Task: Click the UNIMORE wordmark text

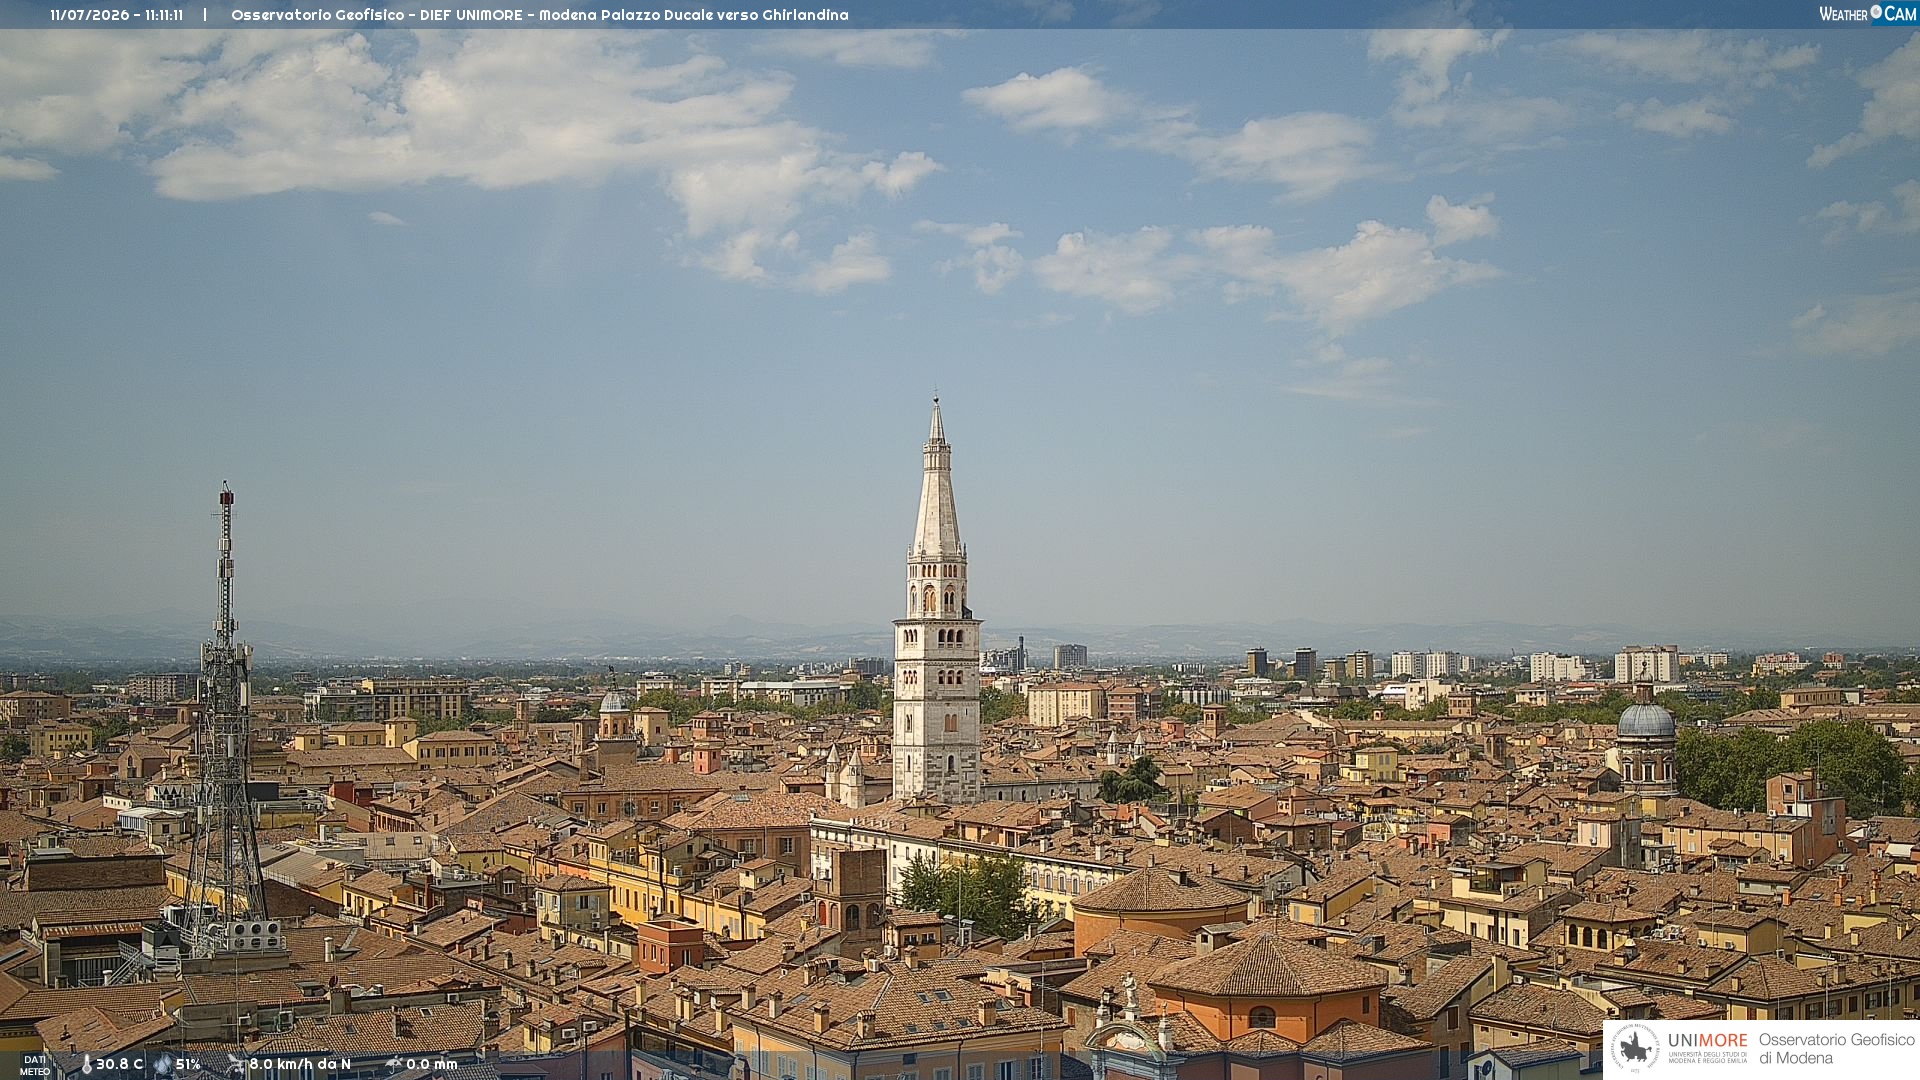Action: [x=1707, y=1040]
